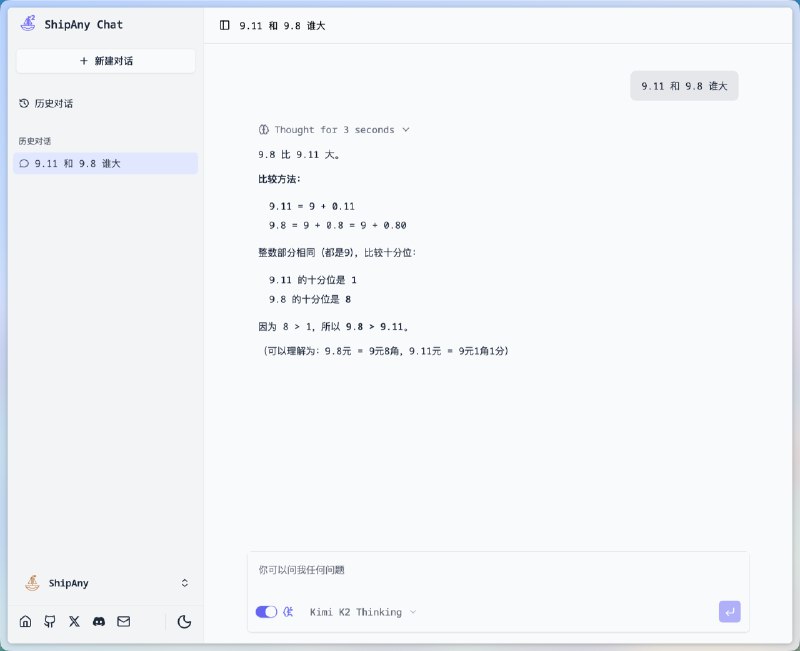
Task: Open the X (Twitter) icon
Action: (74, 621)
